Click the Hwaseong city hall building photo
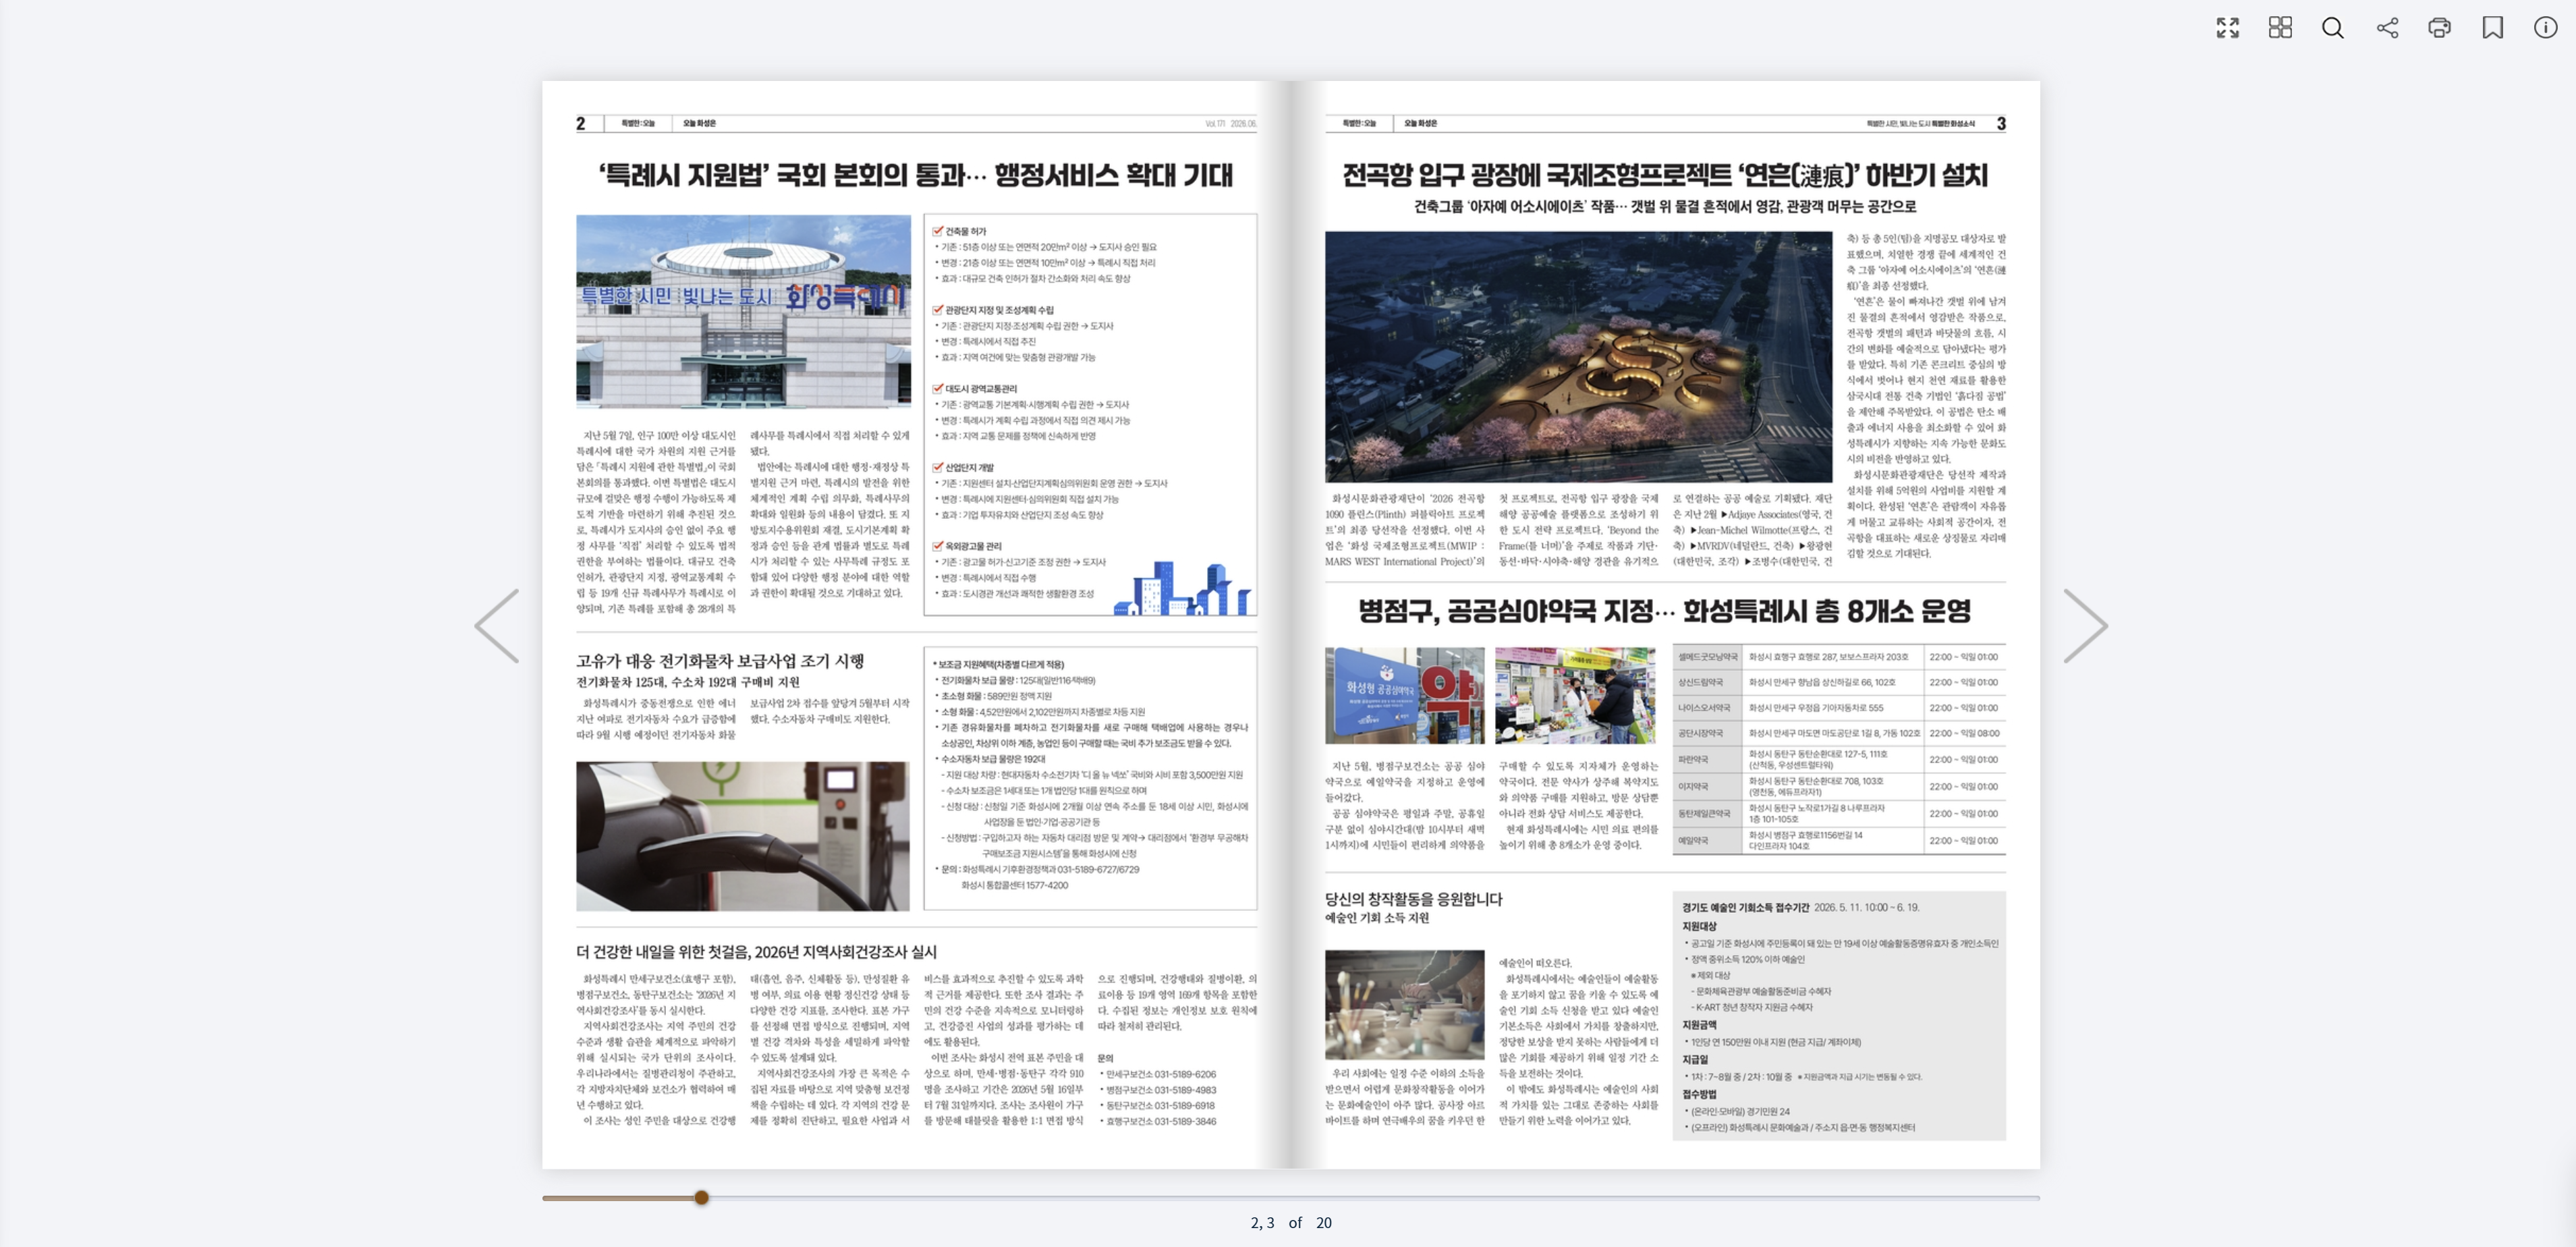Image resolution: width=2576 pixels, height=1247 pixels. 743,311
